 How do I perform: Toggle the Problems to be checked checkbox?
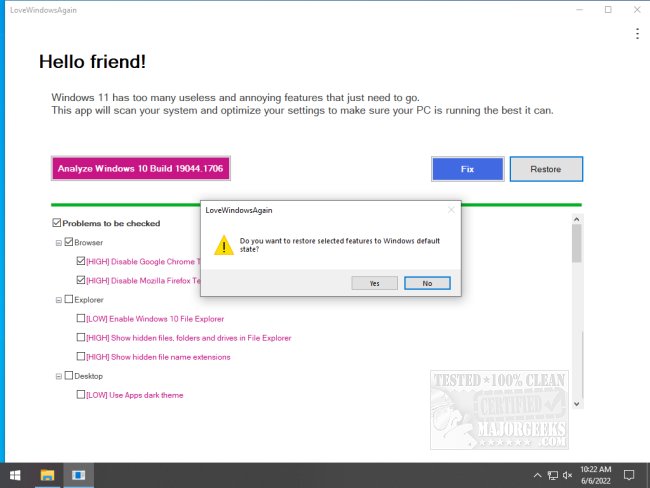pyautogui.click(x=57, y=223)
